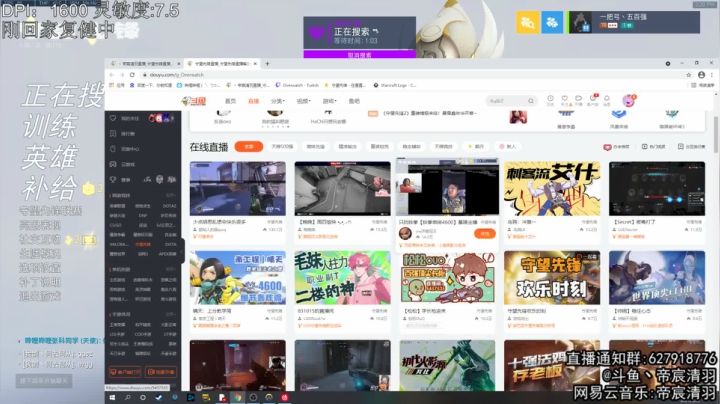720x404 pixels.
Task: Expand the 视频 dropdown in Douyu nav
Action: point(304,101)
